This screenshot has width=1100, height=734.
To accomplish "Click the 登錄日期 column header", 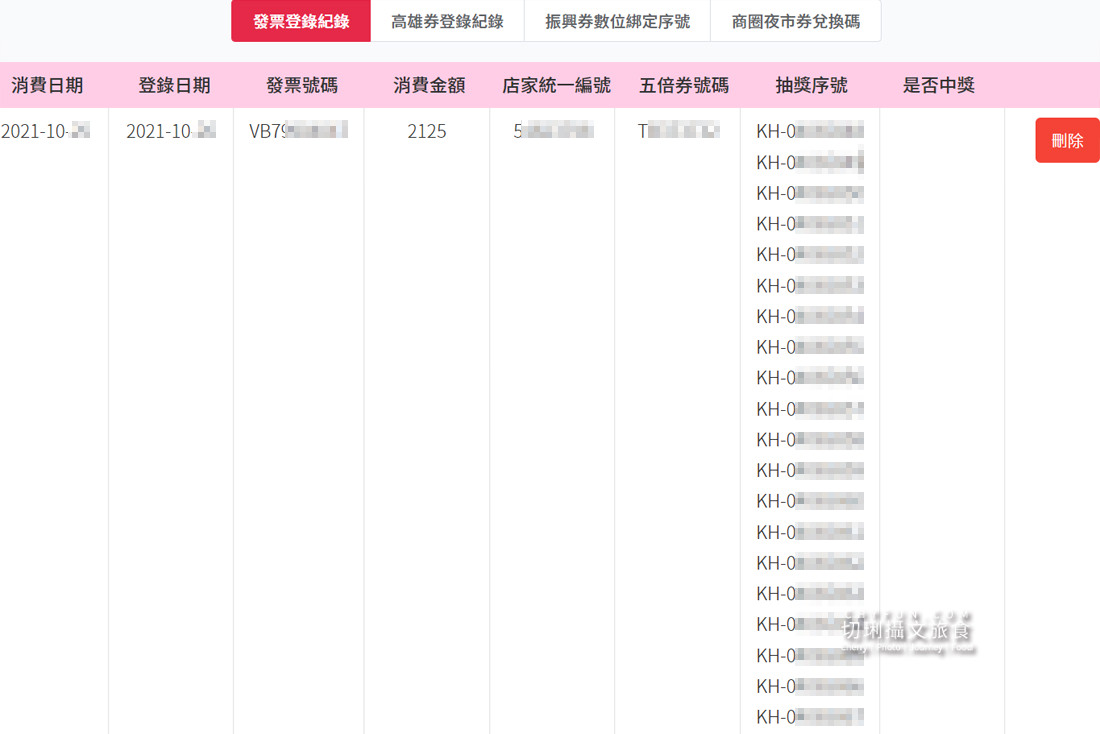I will [x=174, y=85].
